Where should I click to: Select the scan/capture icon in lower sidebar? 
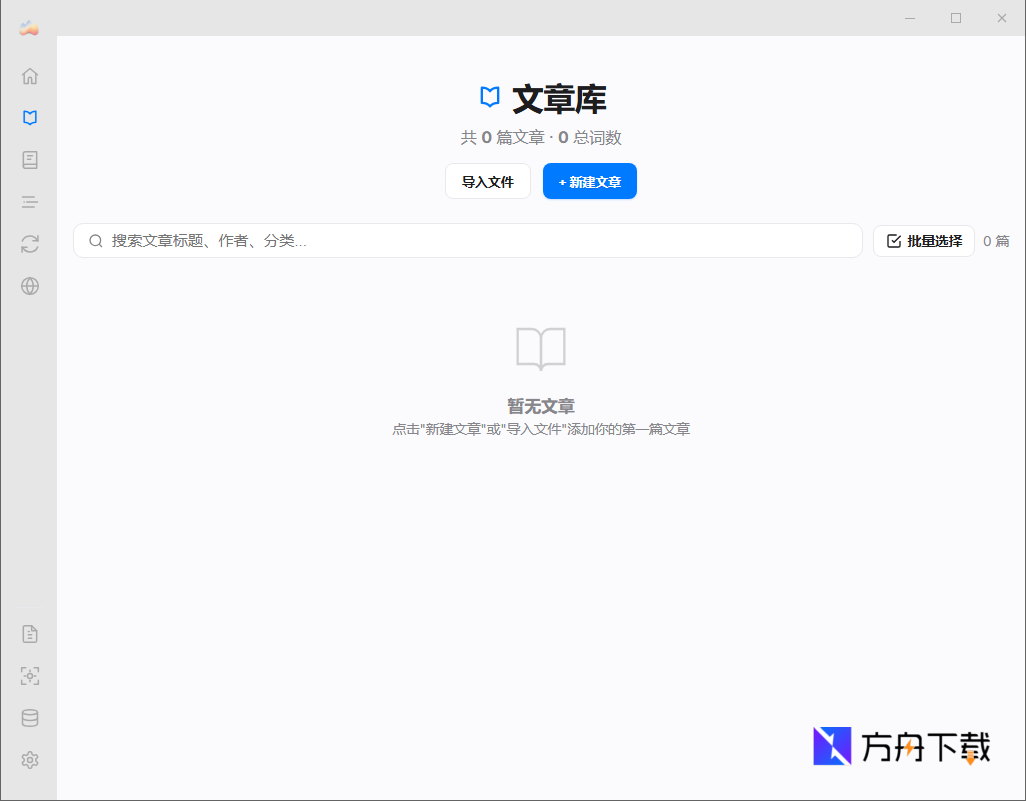pyautogui.click(x=29, y=676)
